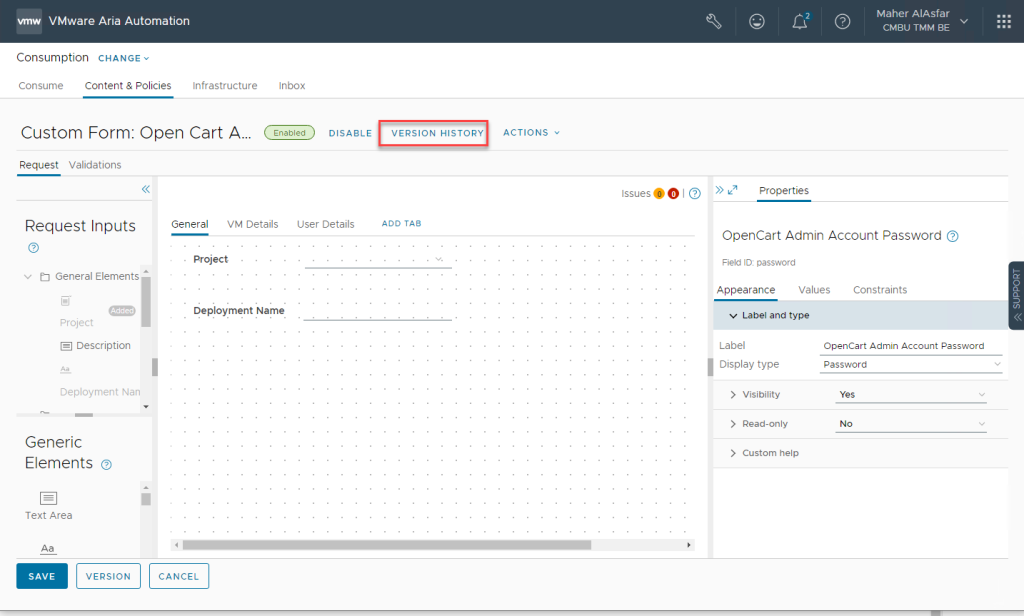Open the Project dropdown on the canvas
This screenshot has width=1024, height=616.
pyautogui.click(x=378, y=259)
